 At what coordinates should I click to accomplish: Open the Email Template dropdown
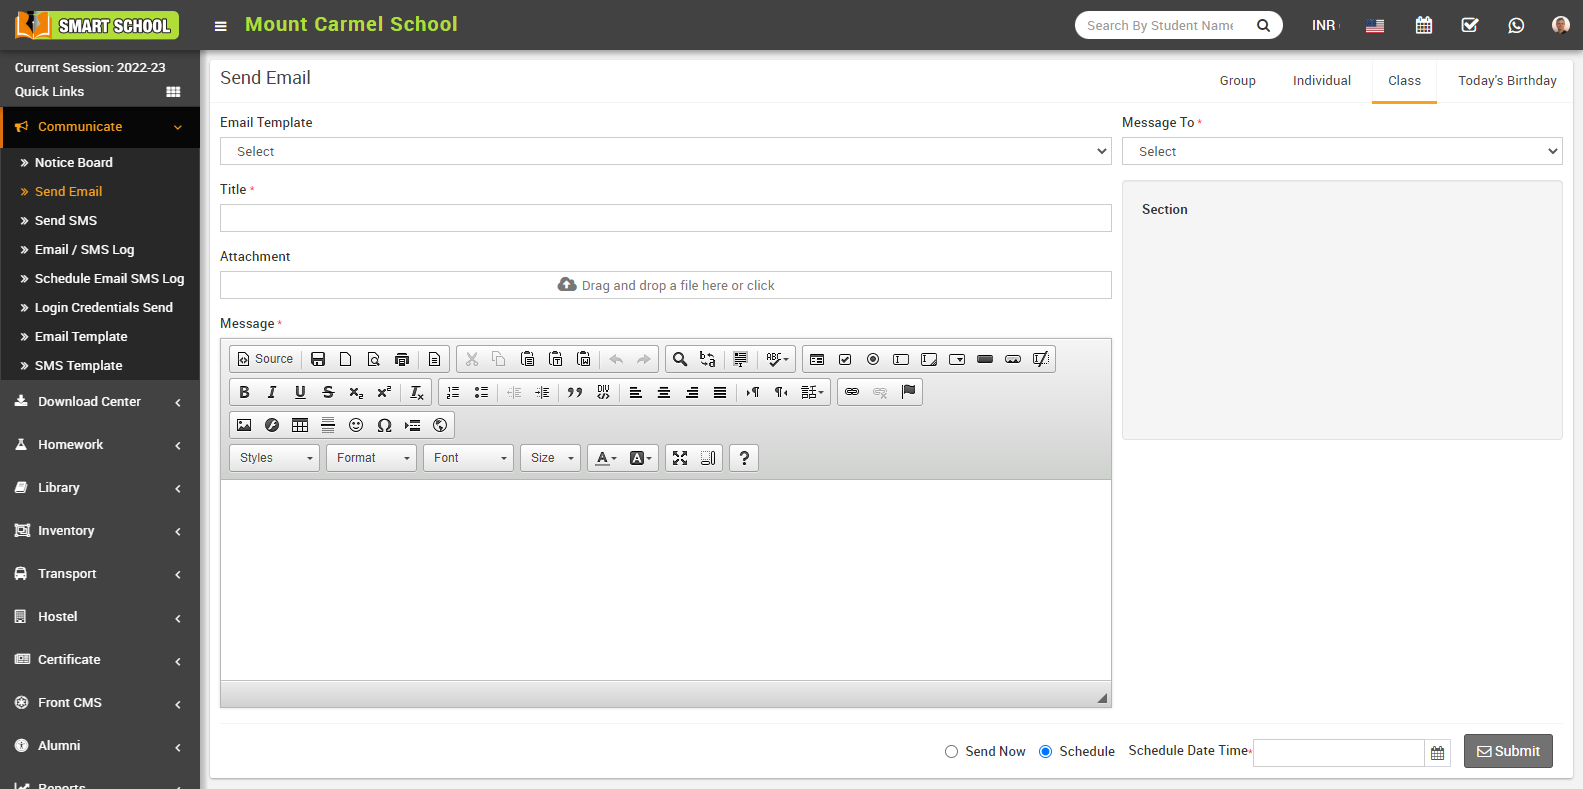pos(665,151)
